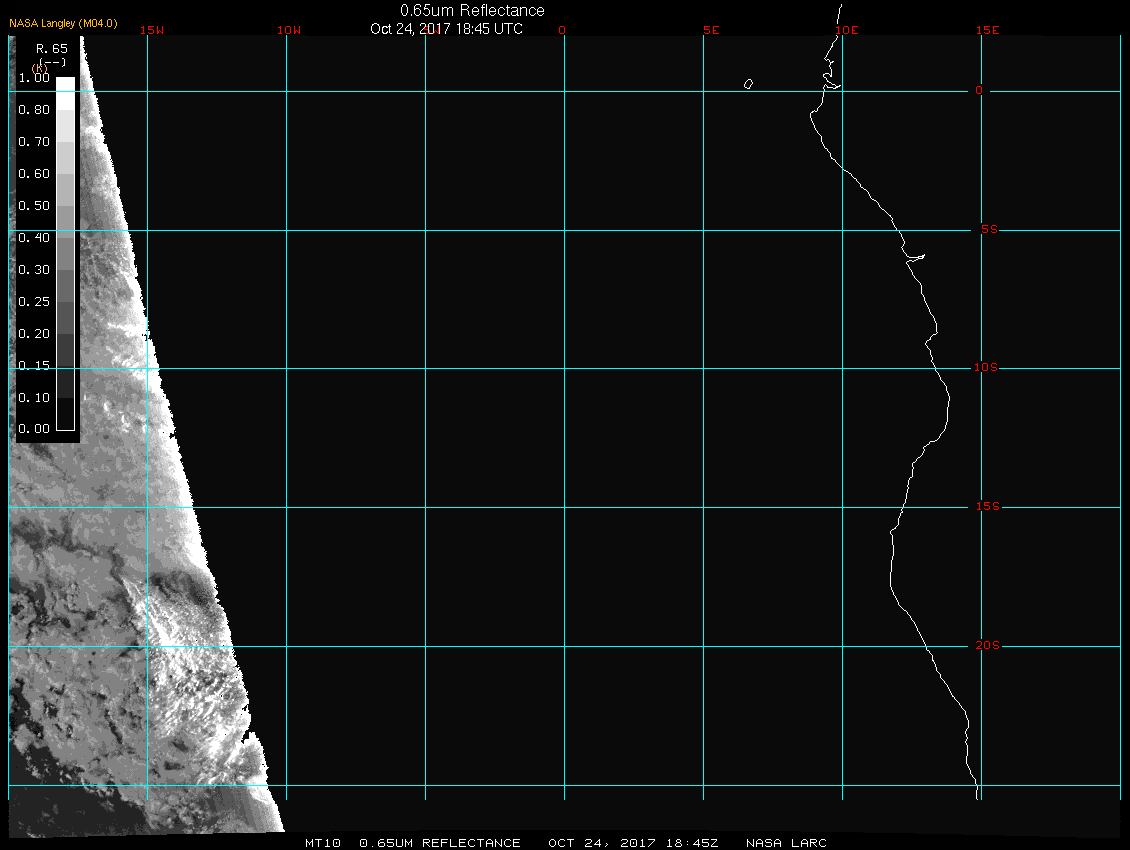Click the white top of the reflectance colorbar

pos(65,85)
